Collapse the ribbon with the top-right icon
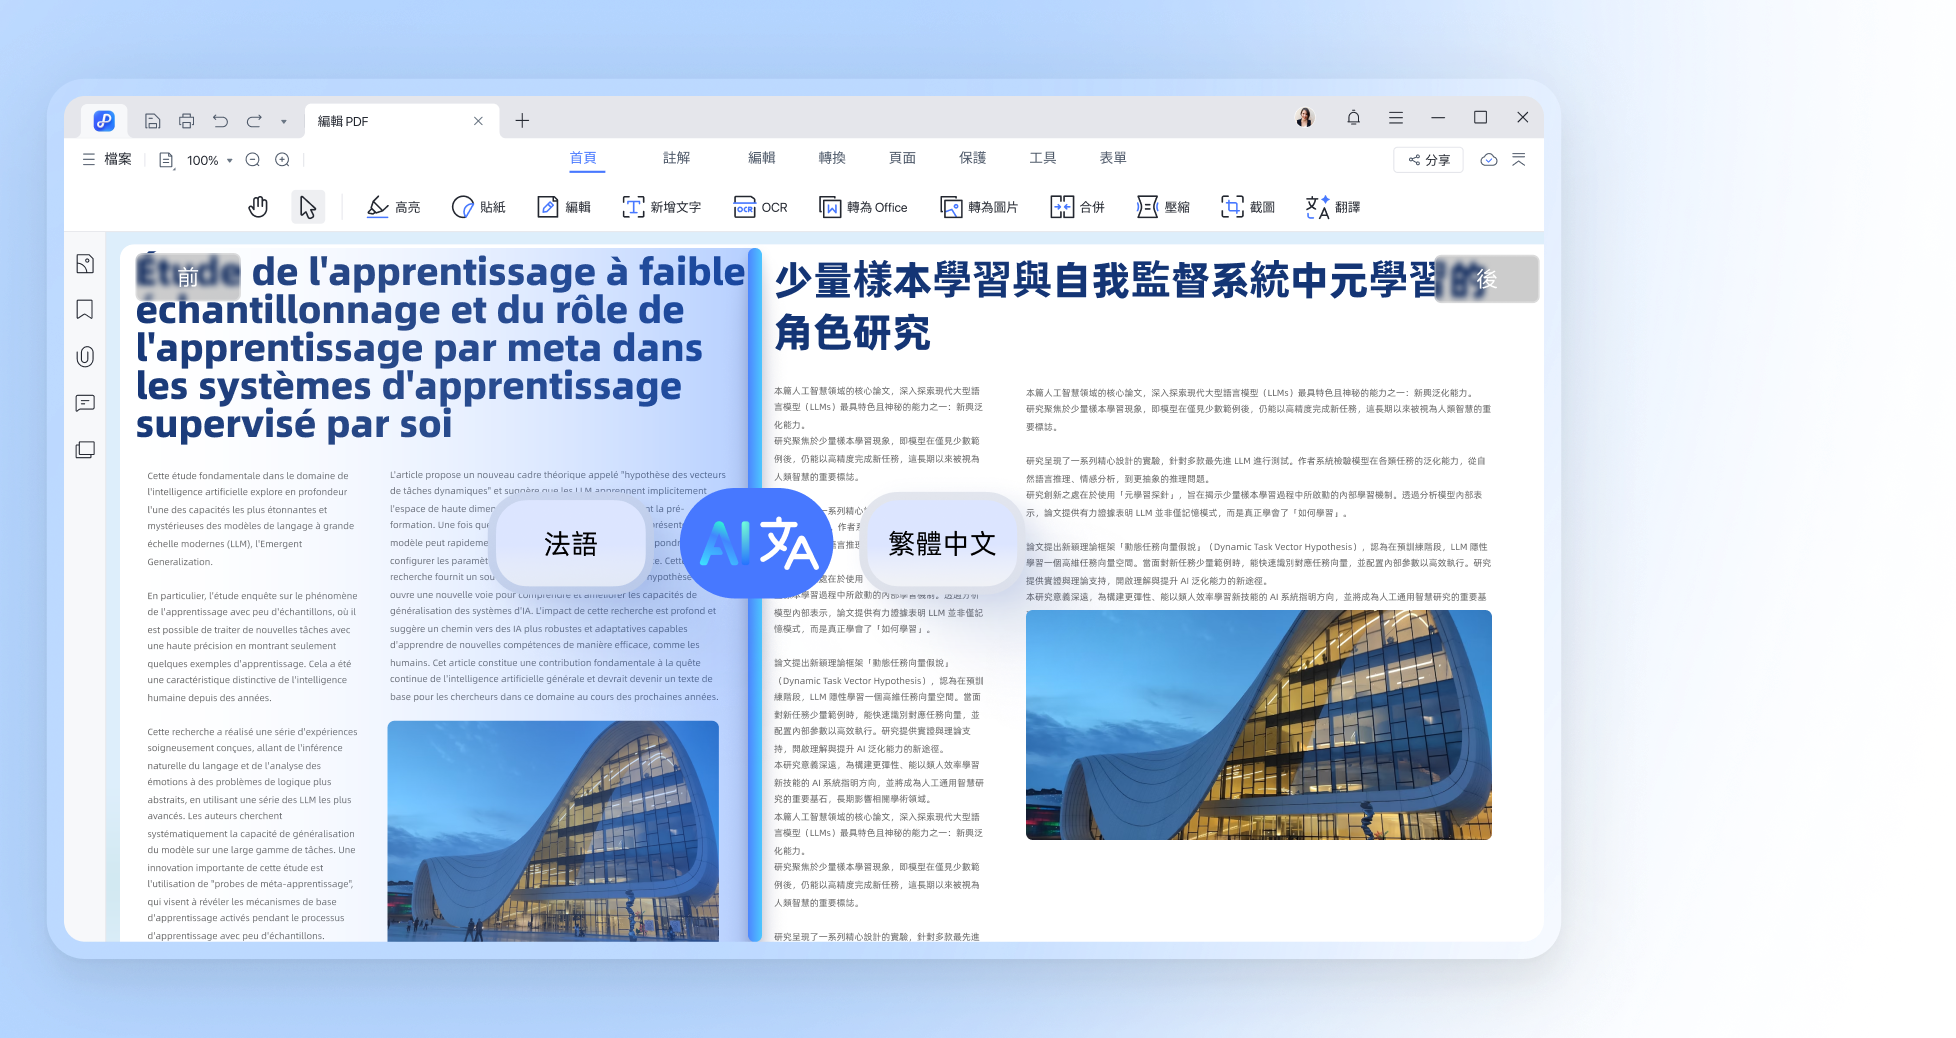This screenshot has height=1038, width=1956. (1519, 160)
